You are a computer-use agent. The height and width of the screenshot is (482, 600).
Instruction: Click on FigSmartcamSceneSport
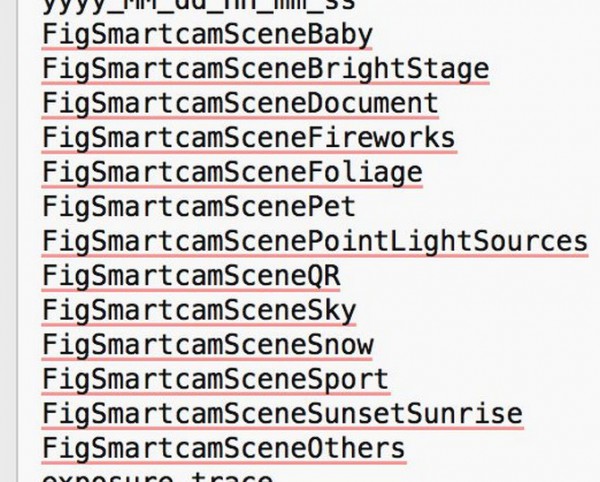[215, 379]
